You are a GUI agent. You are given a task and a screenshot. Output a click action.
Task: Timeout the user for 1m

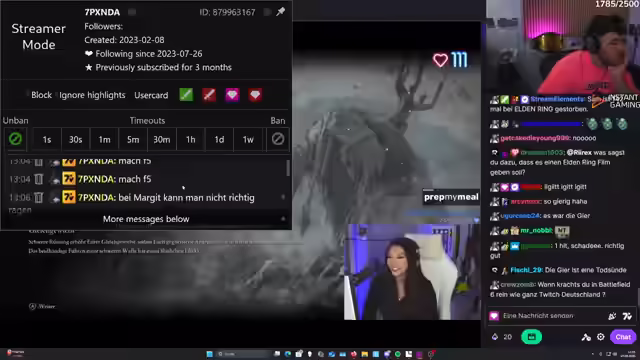tap(104, 140)
